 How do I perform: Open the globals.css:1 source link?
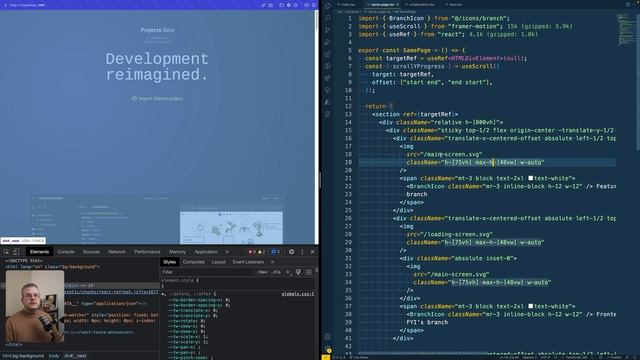[298, 294]
